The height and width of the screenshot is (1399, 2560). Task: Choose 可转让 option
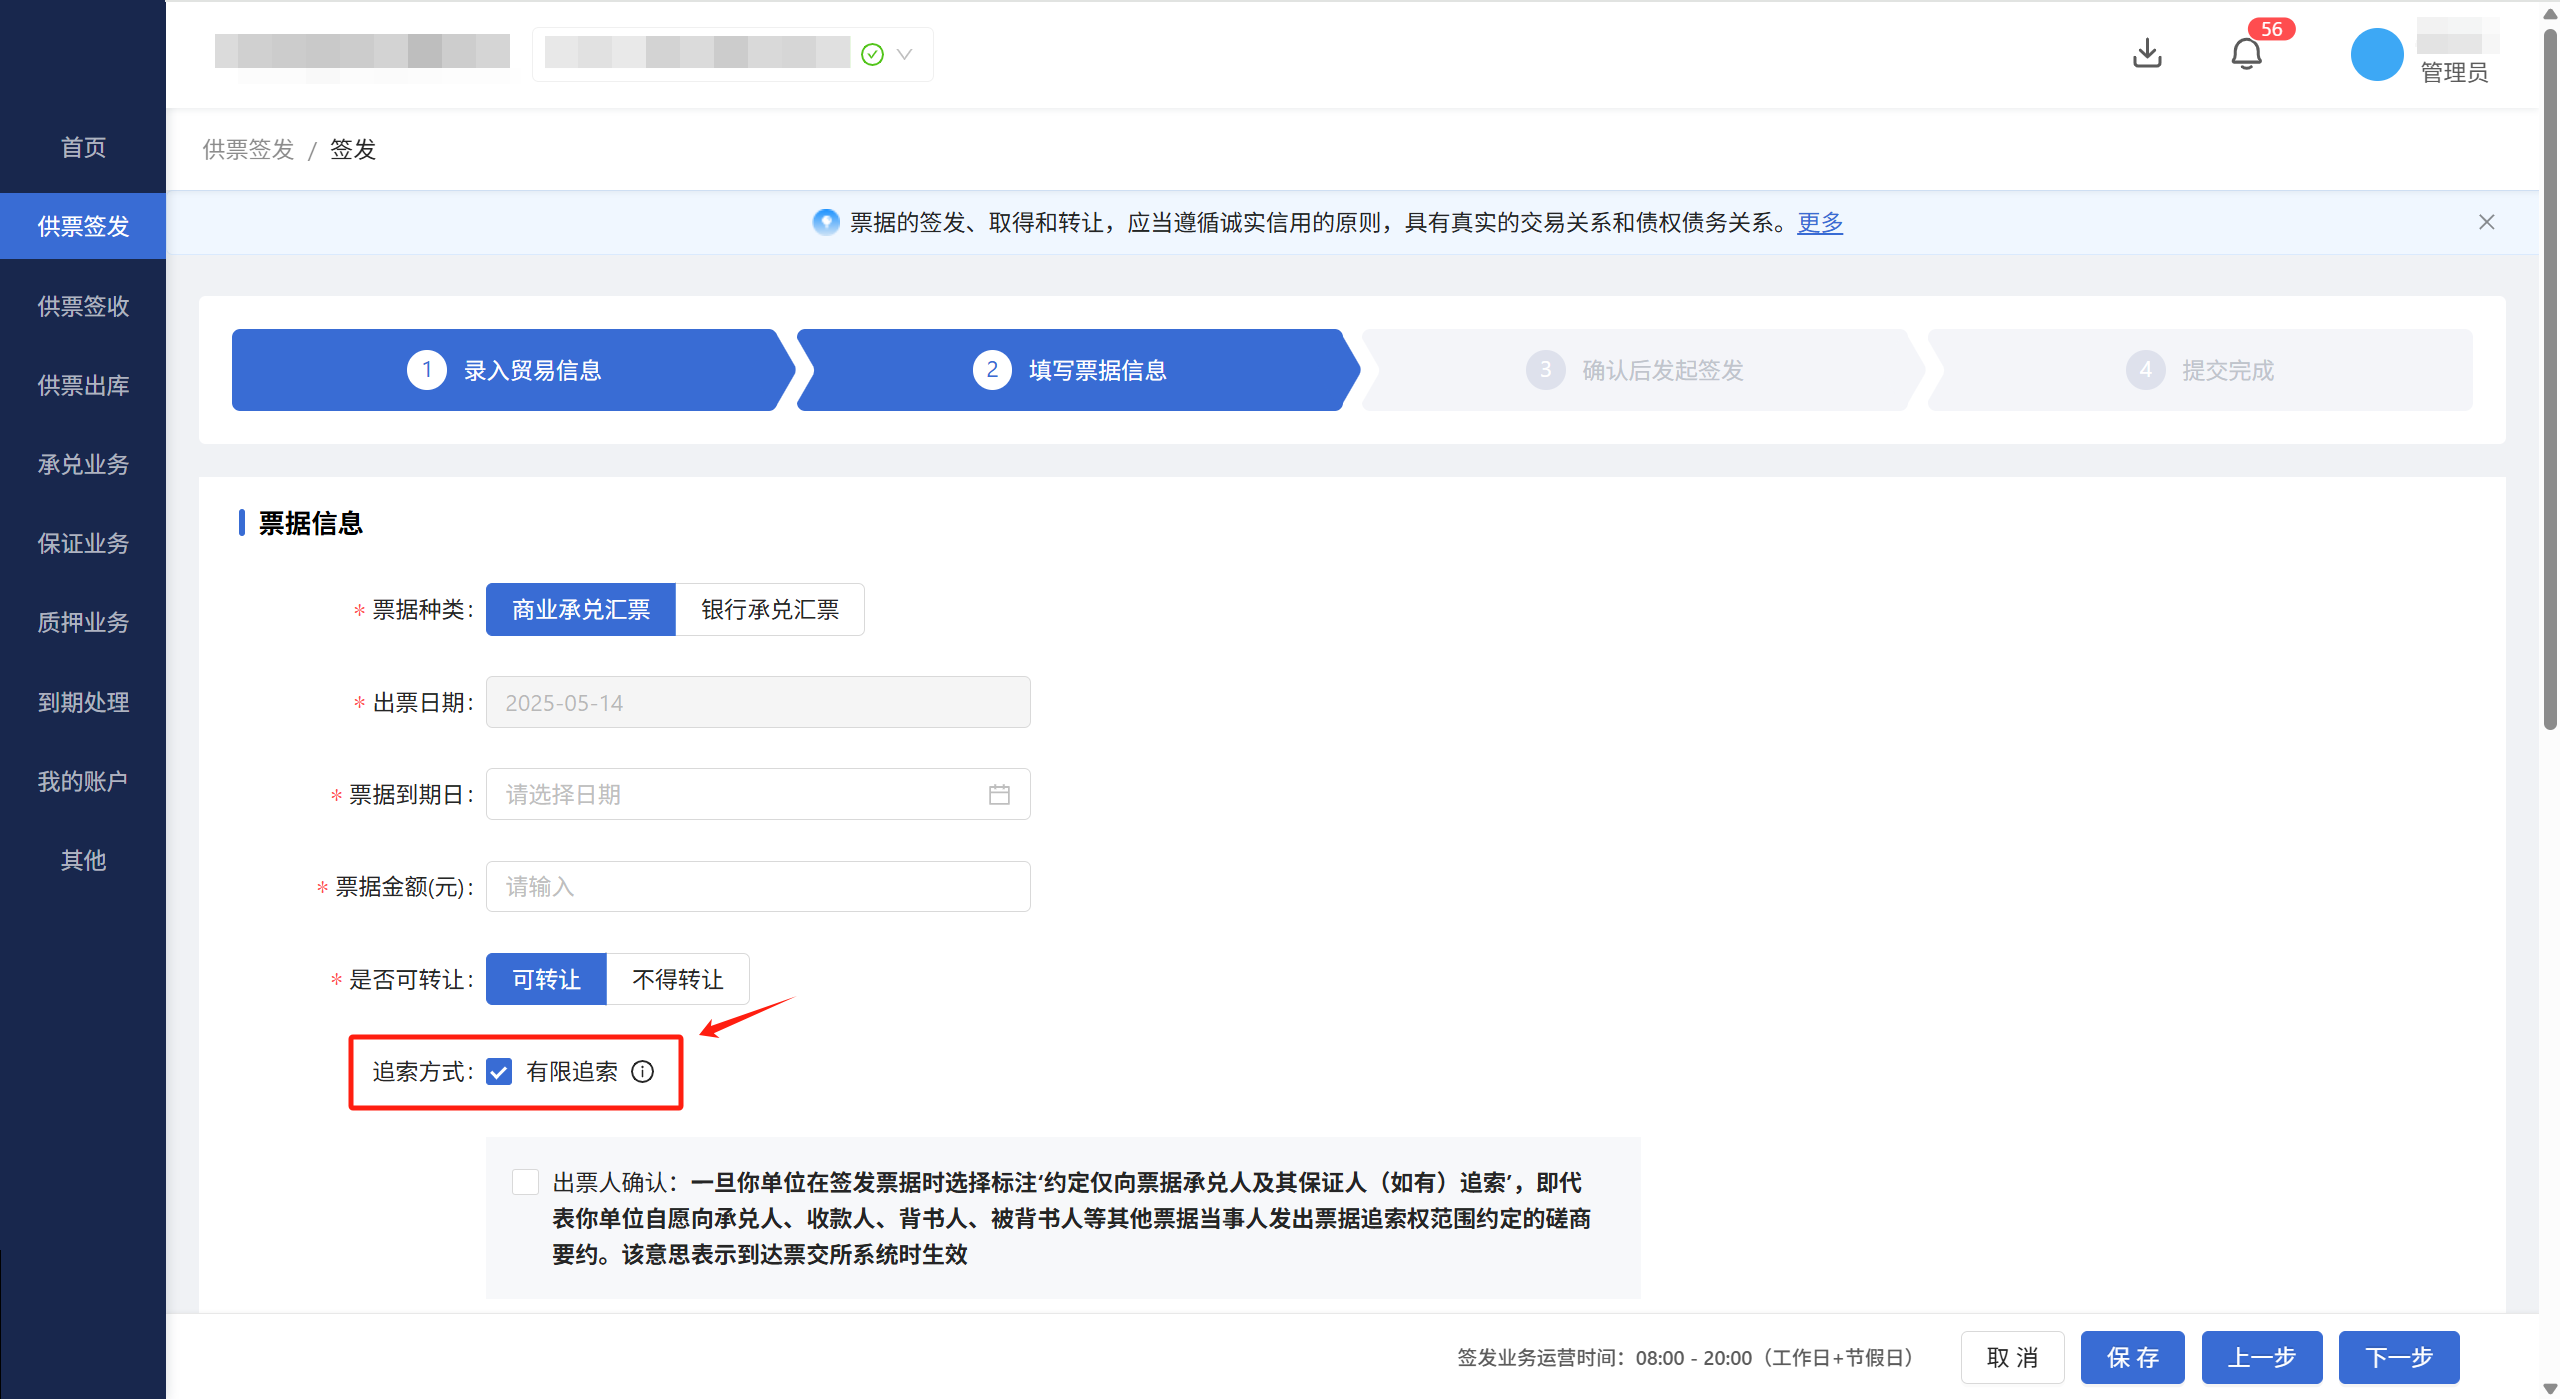click(x=546, y=979)
